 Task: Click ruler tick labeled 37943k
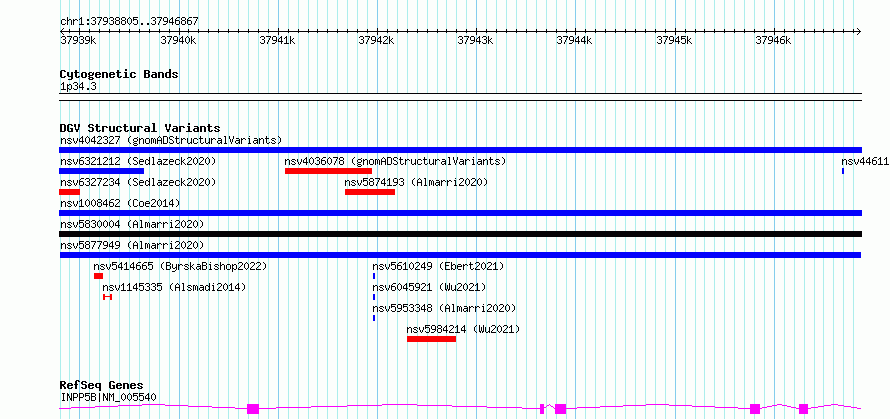[x=476, y=40]
